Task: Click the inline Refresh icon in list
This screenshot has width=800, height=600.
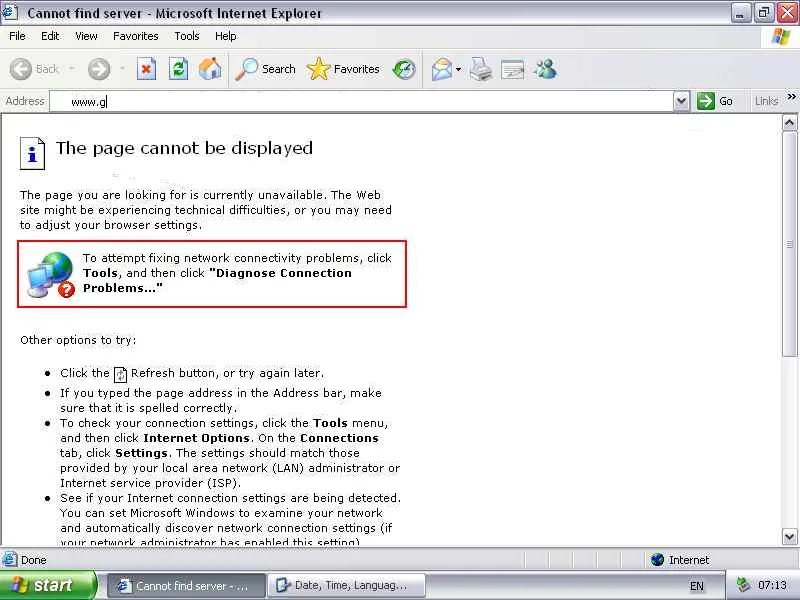Action: (x=120, y=374)
